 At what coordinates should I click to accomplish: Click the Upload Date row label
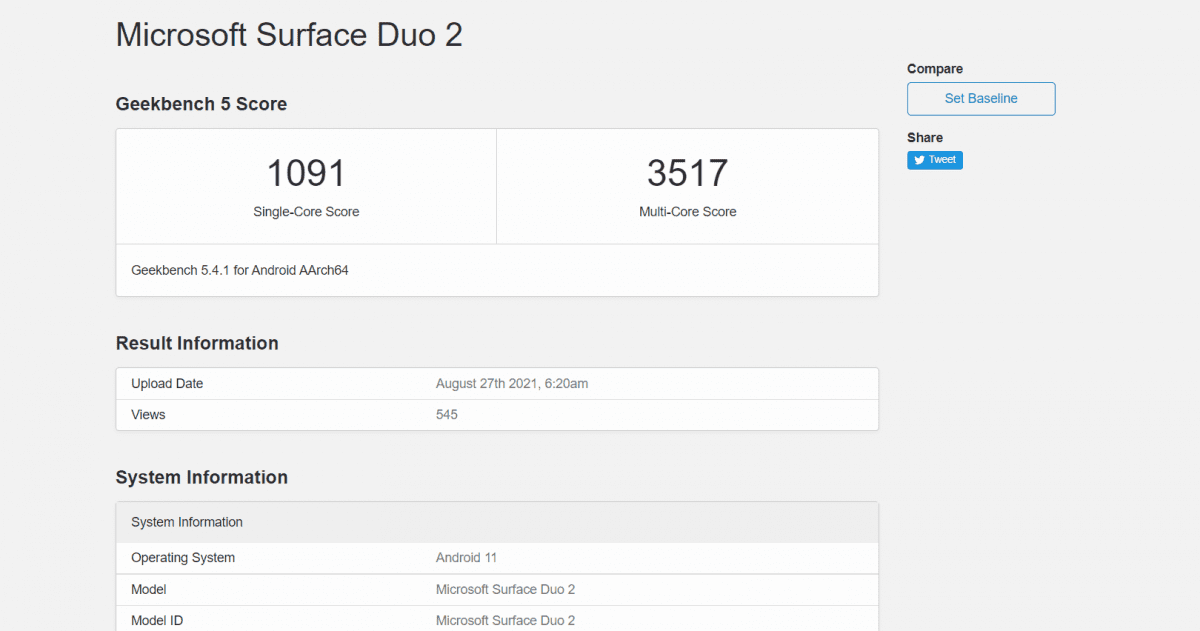[167, 384]
